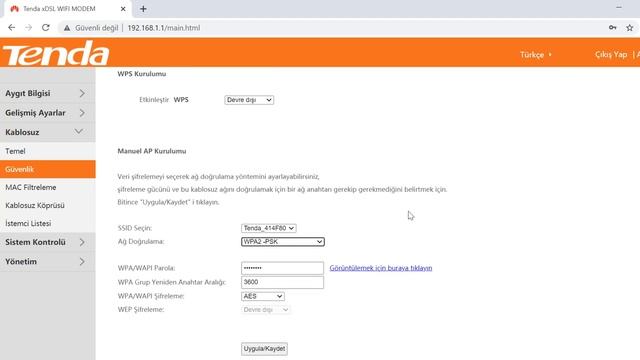Open saved passwords key icon

[x=613, y=28]
